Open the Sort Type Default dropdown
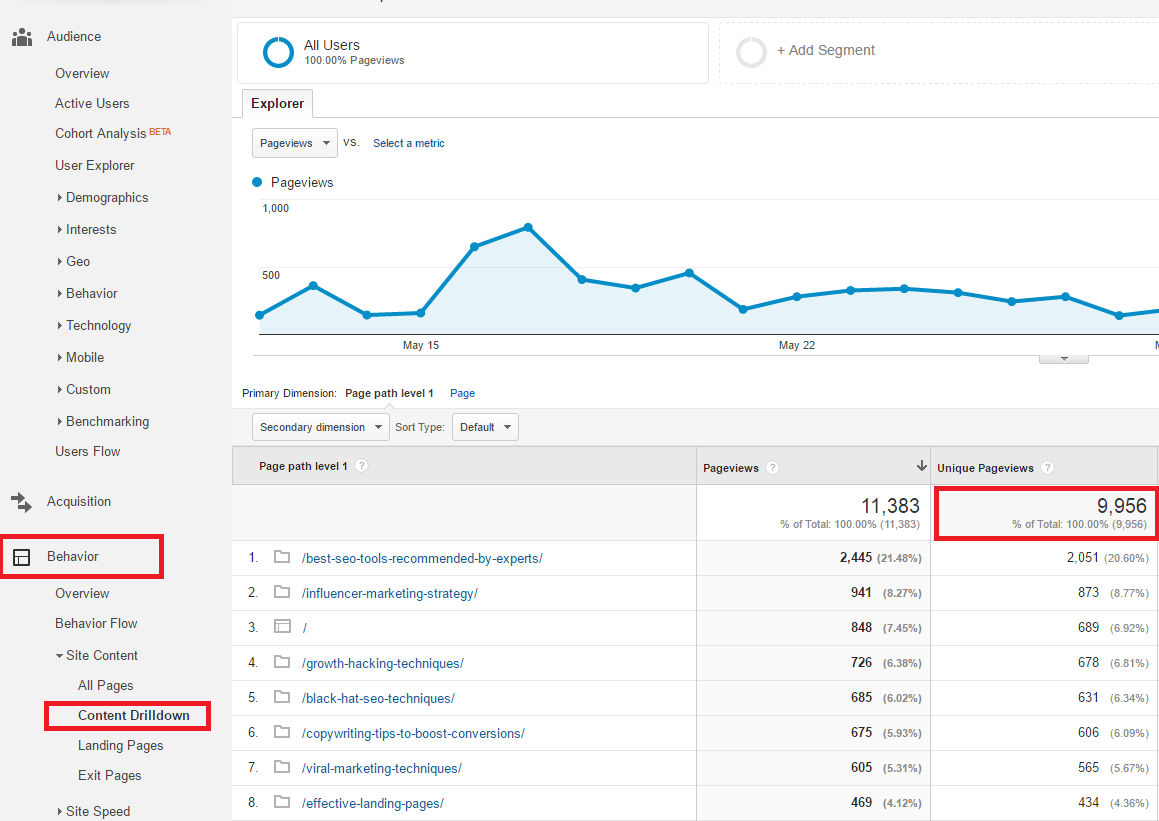Screen dimensions: 1159x821 [x=485, y=427]
